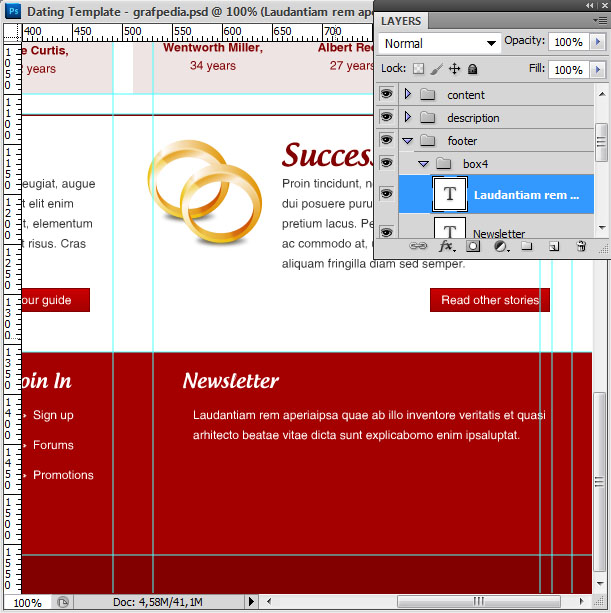
Task: Click the Promotions link
Action: coord(63,475)
